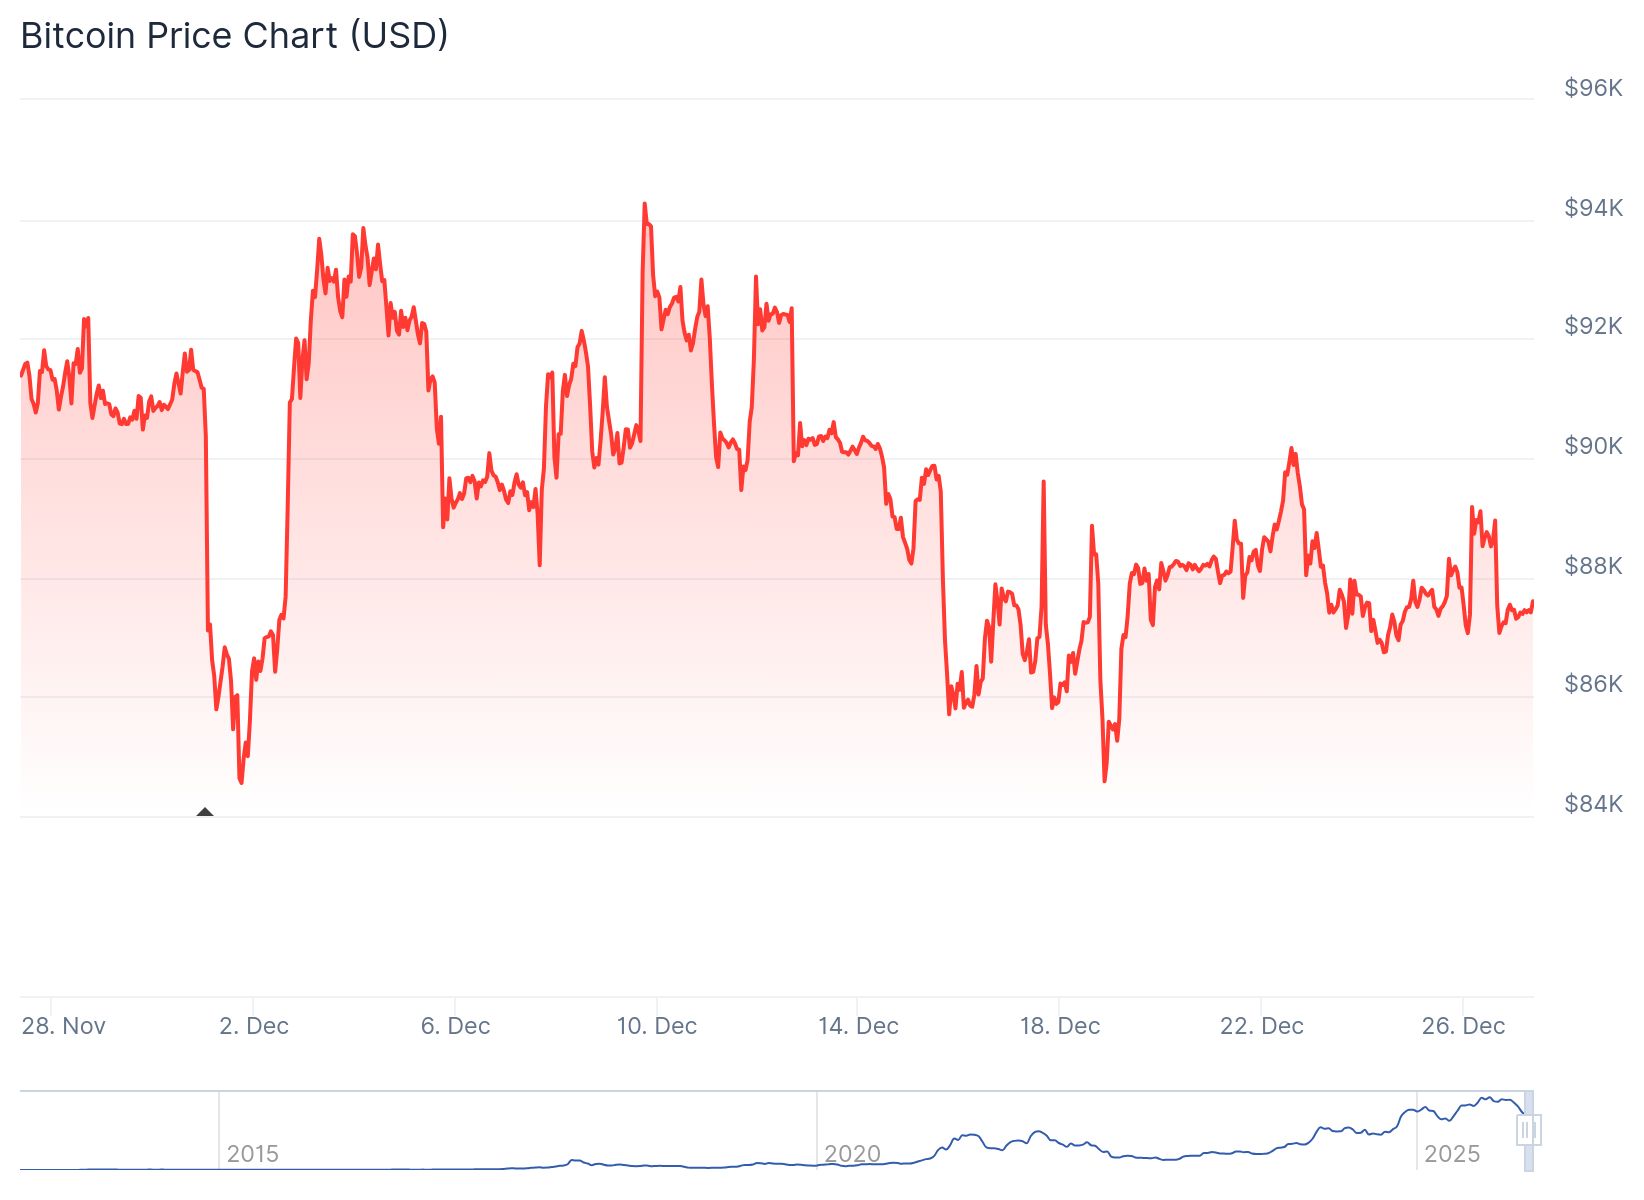Click the 26. Dec date label

[x=1463, y=1026]
